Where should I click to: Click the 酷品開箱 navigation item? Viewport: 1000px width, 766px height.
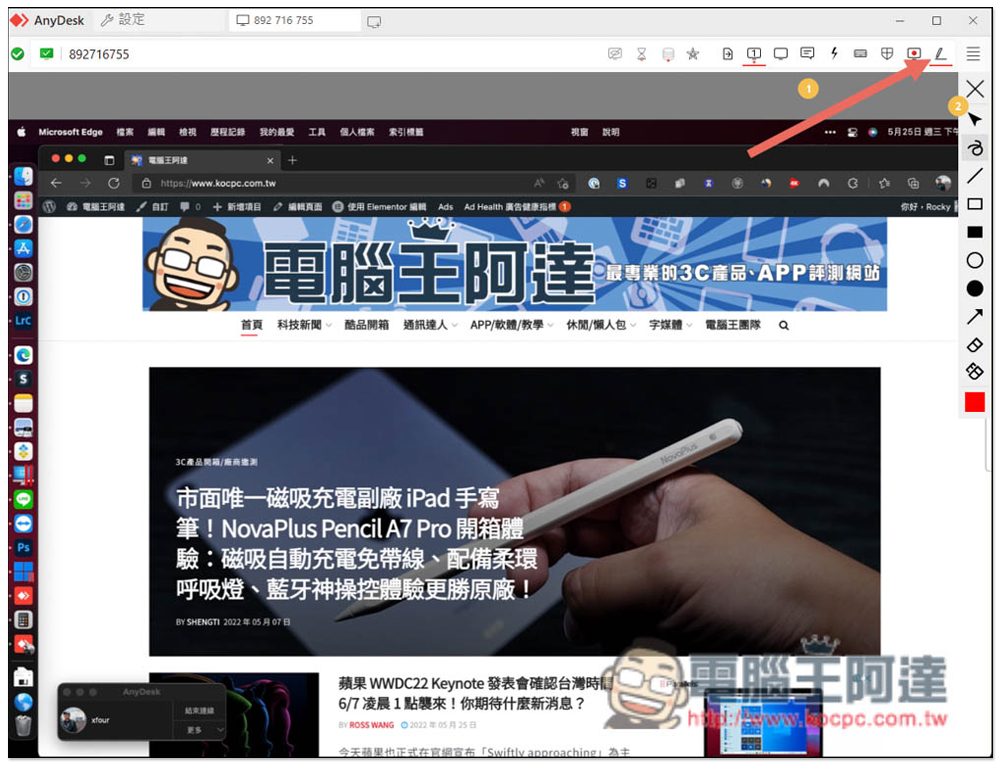click(367, 325)
